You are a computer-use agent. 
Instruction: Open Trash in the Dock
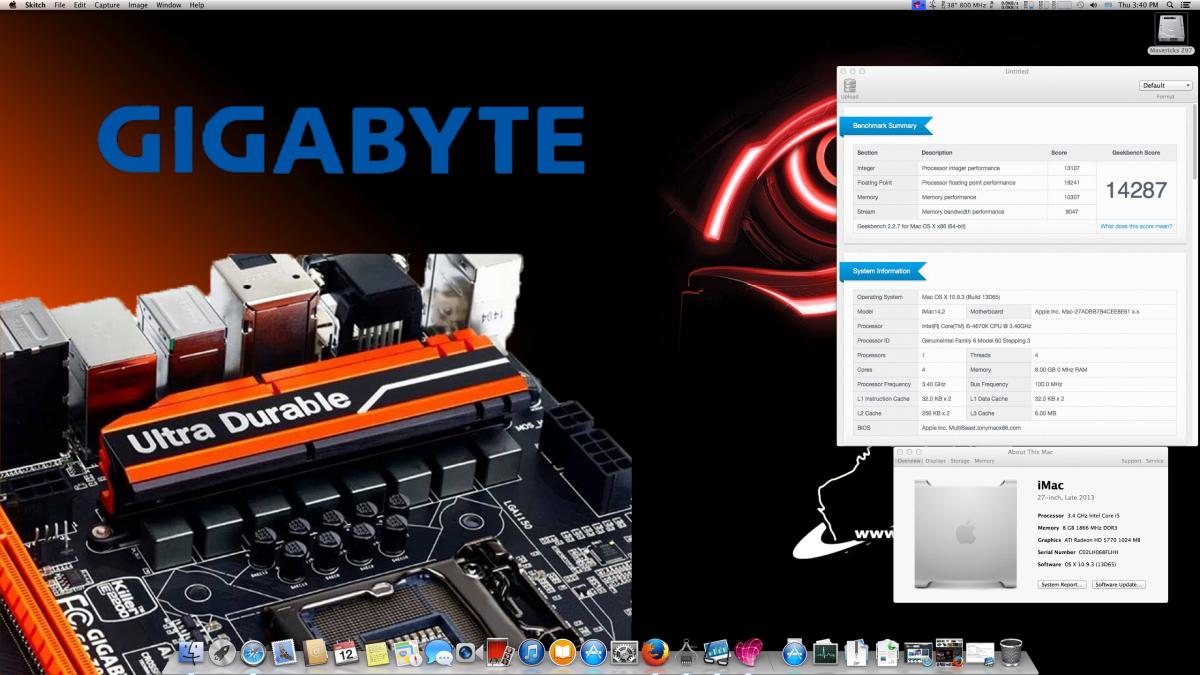(x=1011, y=653)
